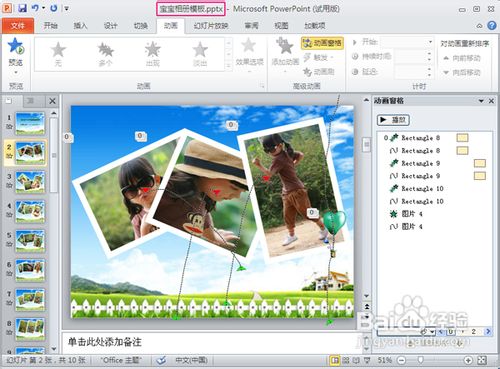The width and height of the screenshot is (500, 369).
Task: Switch to Outline tab in left pane
Action: click(31, 101)
